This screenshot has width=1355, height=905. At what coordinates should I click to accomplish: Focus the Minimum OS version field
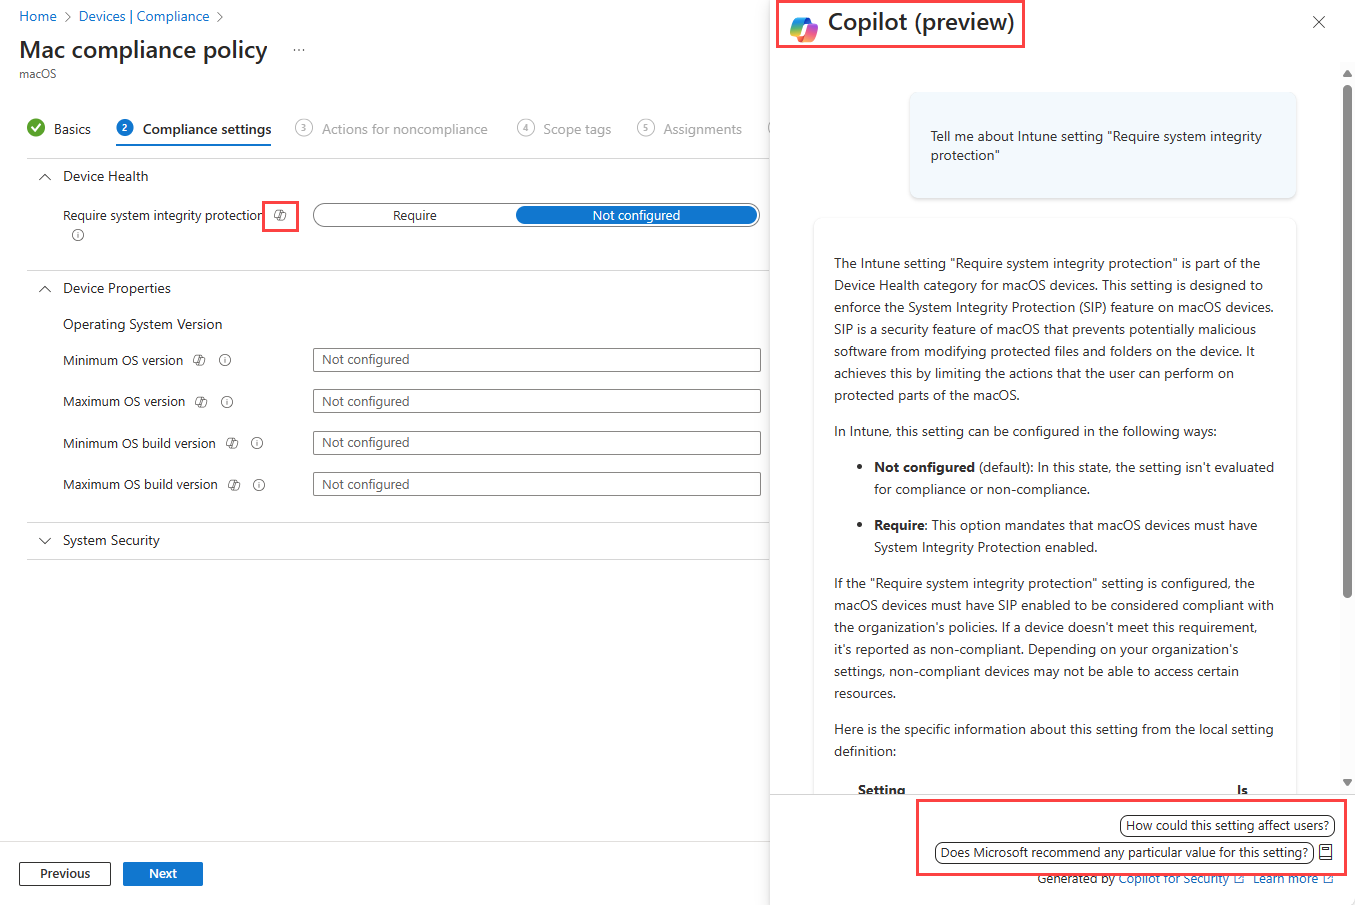pyautogui.click(x=537, y=360)
